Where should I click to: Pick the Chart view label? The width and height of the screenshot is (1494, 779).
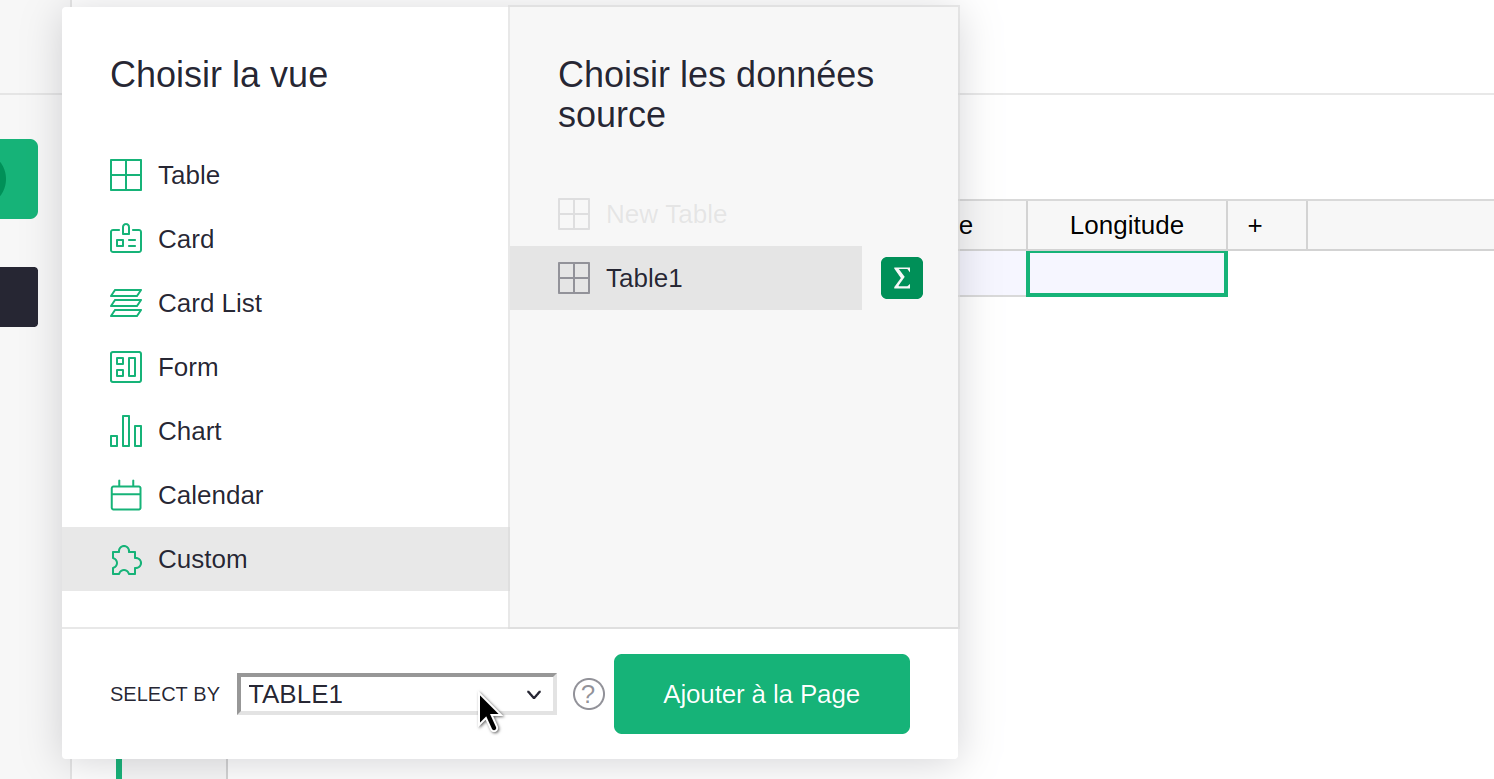tap(190, 431)
